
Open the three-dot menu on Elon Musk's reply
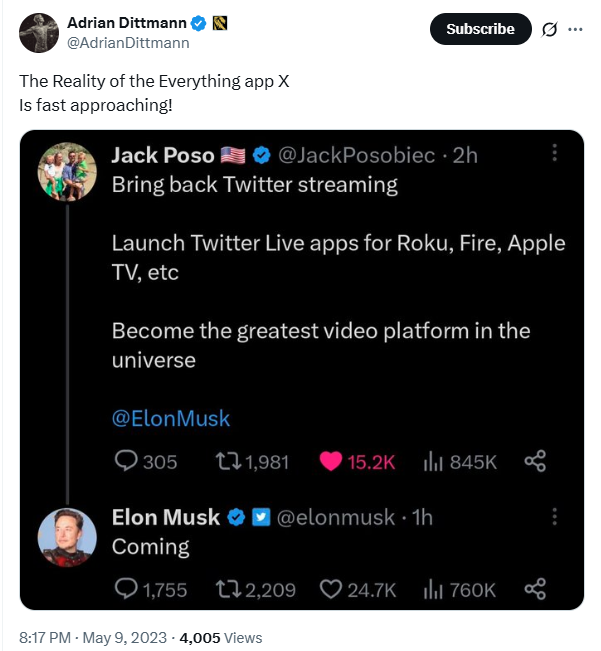[555, 516]
